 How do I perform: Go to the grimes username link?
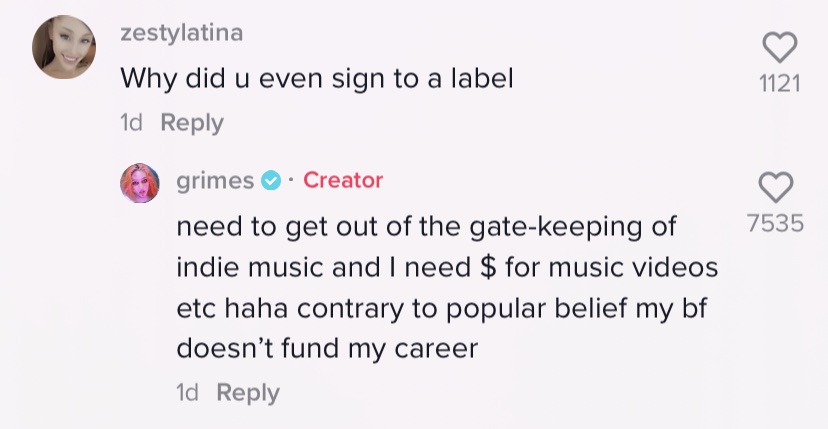pos(215,181)
